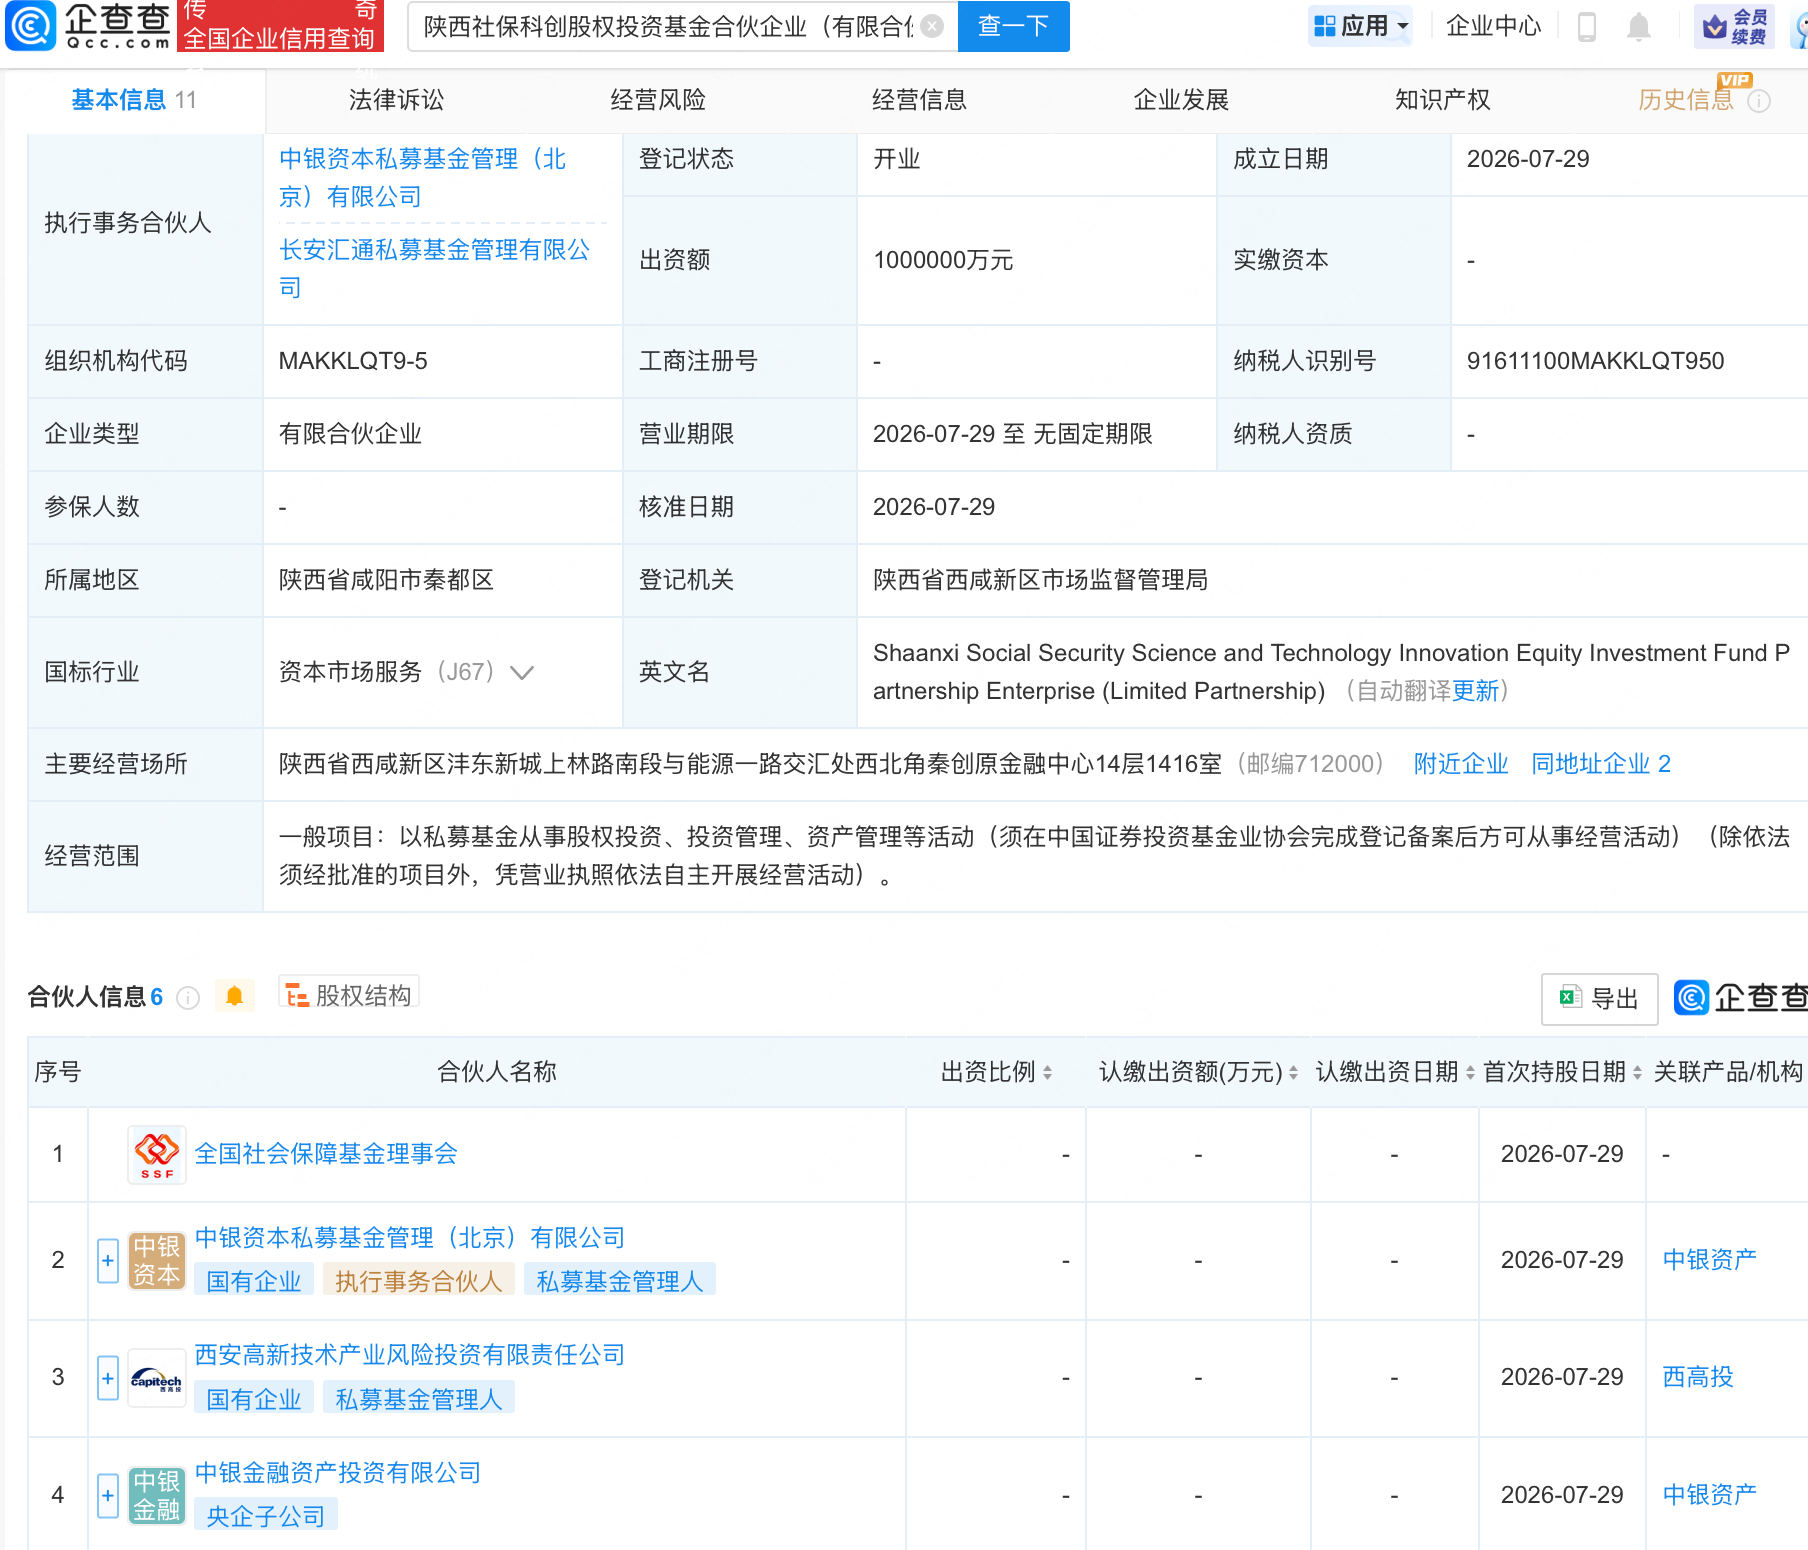Open 企业中心 in the header
The image size is (1808, 1550).
[1494, 26]
